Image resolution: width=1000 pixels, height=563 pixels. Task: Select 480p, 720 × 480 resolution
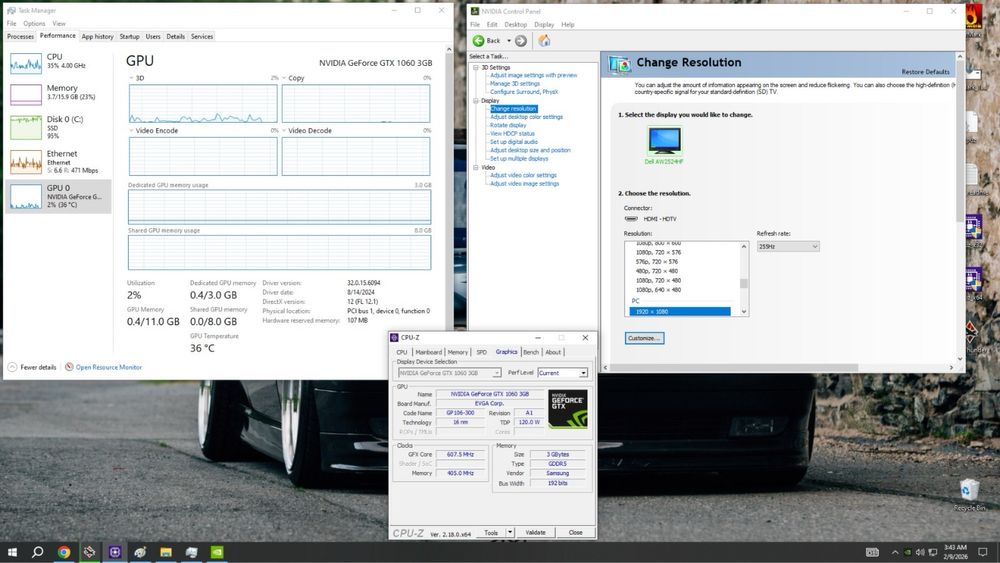tap(657, 271)
